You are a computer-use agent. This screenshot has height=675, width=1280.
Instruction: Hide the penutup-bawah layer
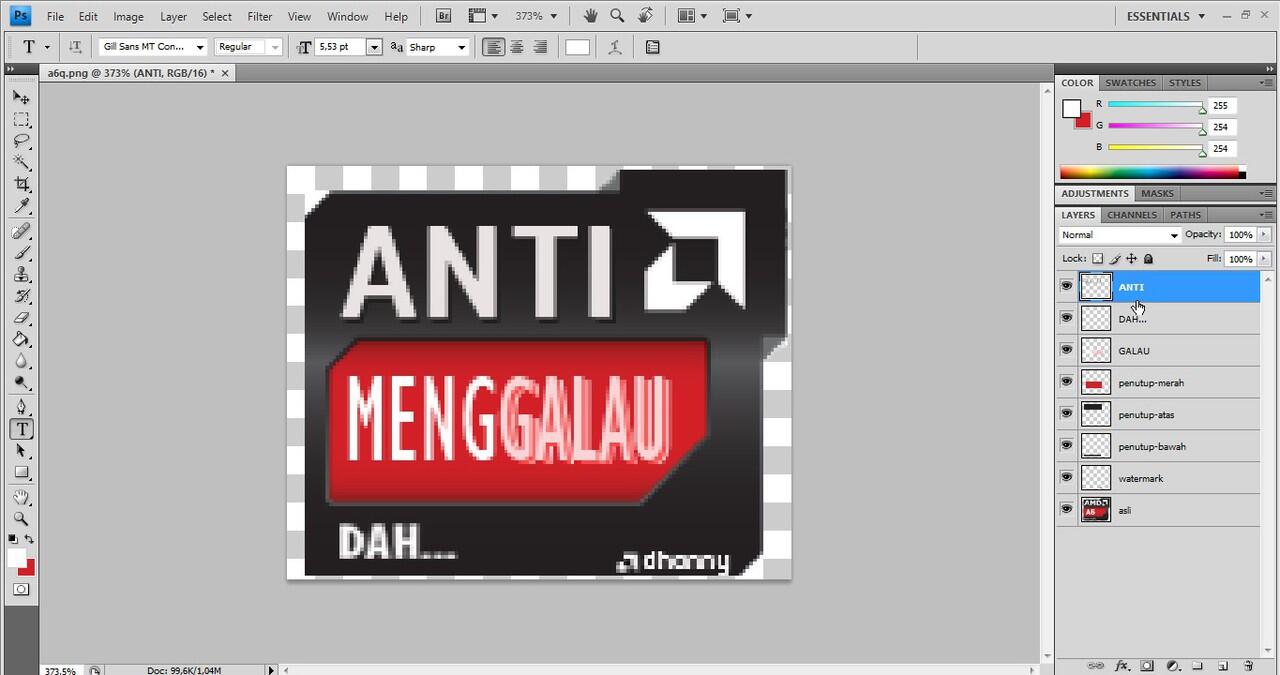coord(1066,446)
